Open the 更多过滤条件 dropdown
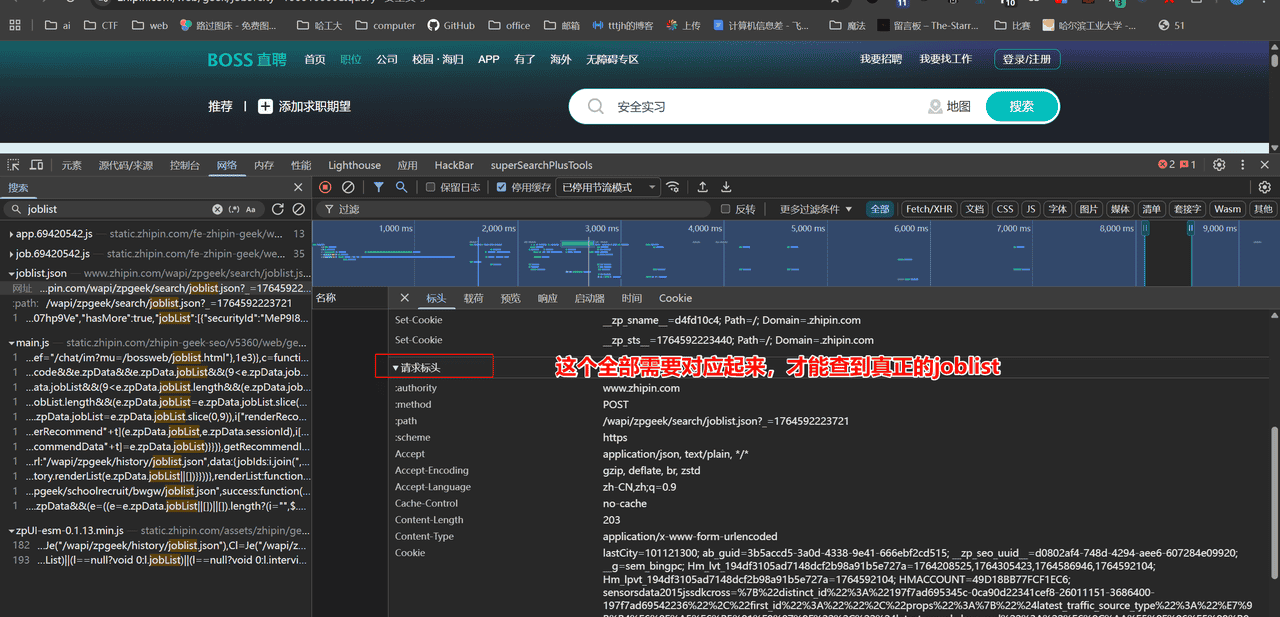This screenshot has width=1280, height=617. coord(810,208)
